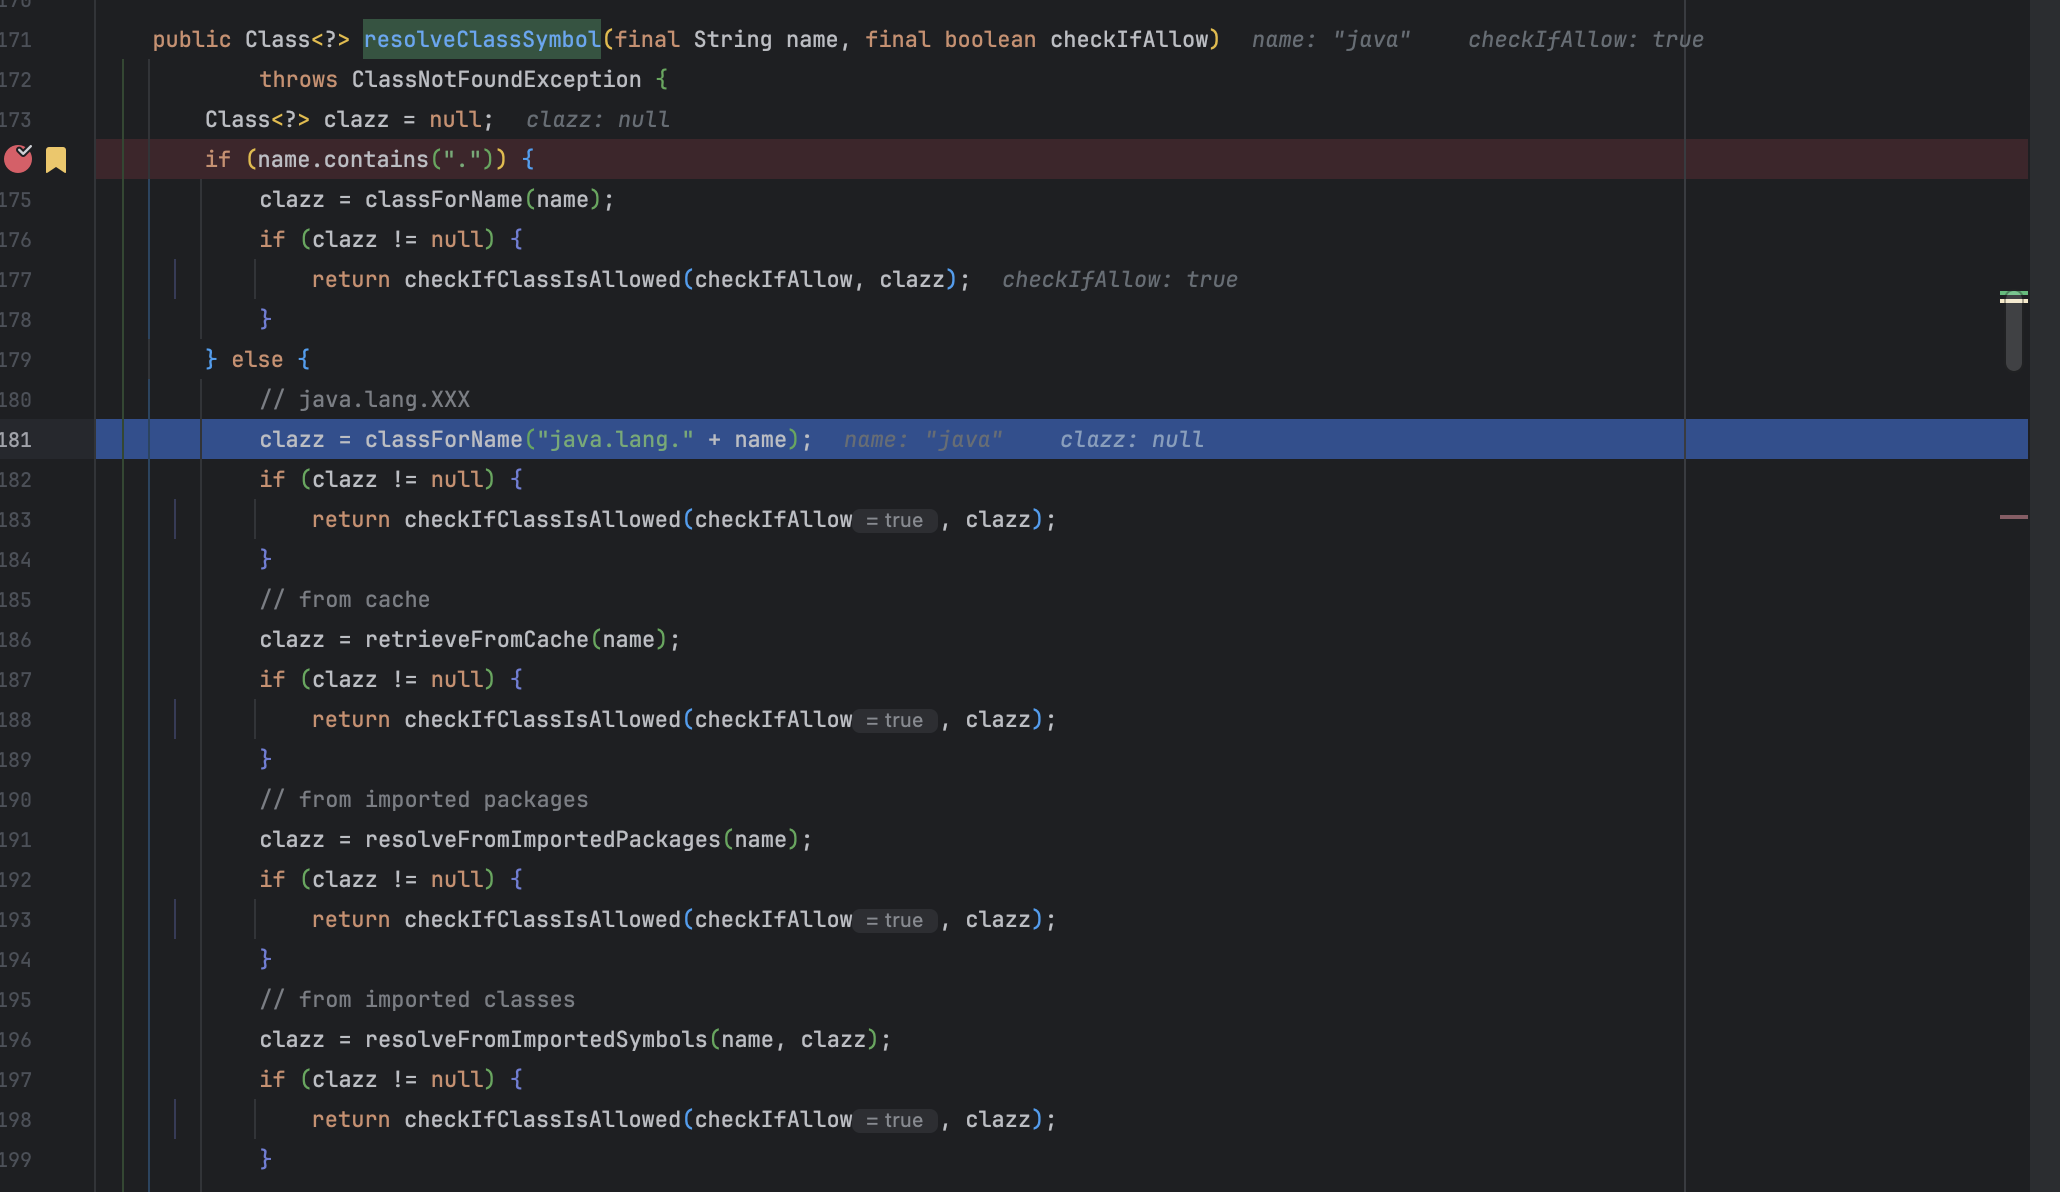This screenshot has height=1192, width=2060.
Task: Click checkIfClassIsAllowed on line 177
Action: point(543,279)
